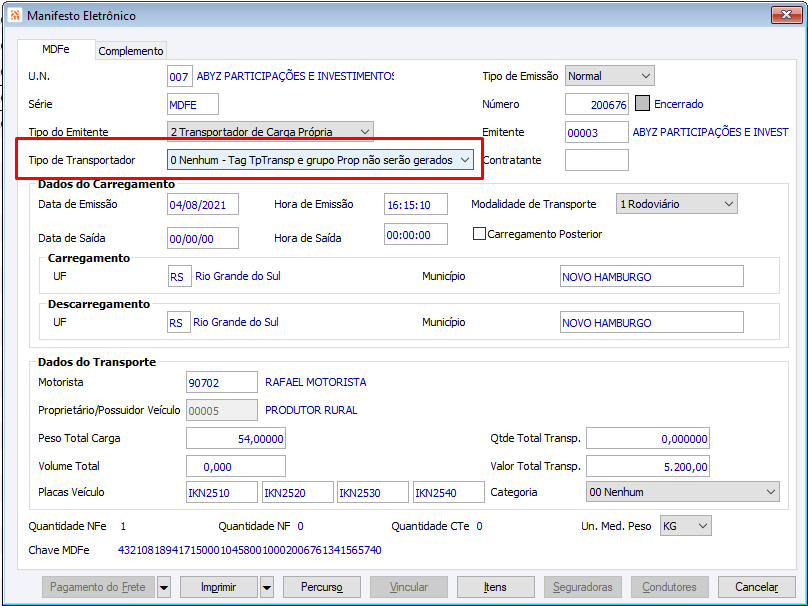Click the Qtde Total Transp. field
Screen dimensions: 808x606
pyautogui.click(x=648, y=438)
